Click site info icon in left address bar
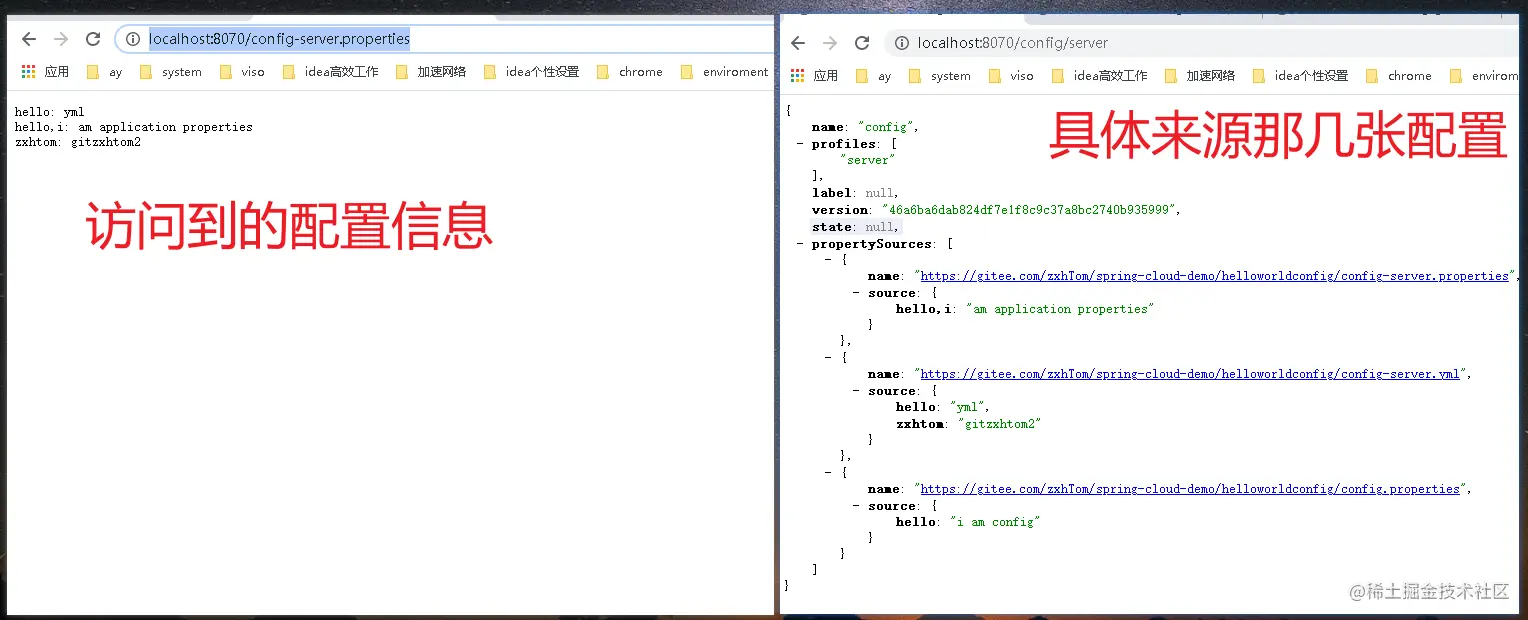Viewport: 1528px width, 620px height. [133, 39]
